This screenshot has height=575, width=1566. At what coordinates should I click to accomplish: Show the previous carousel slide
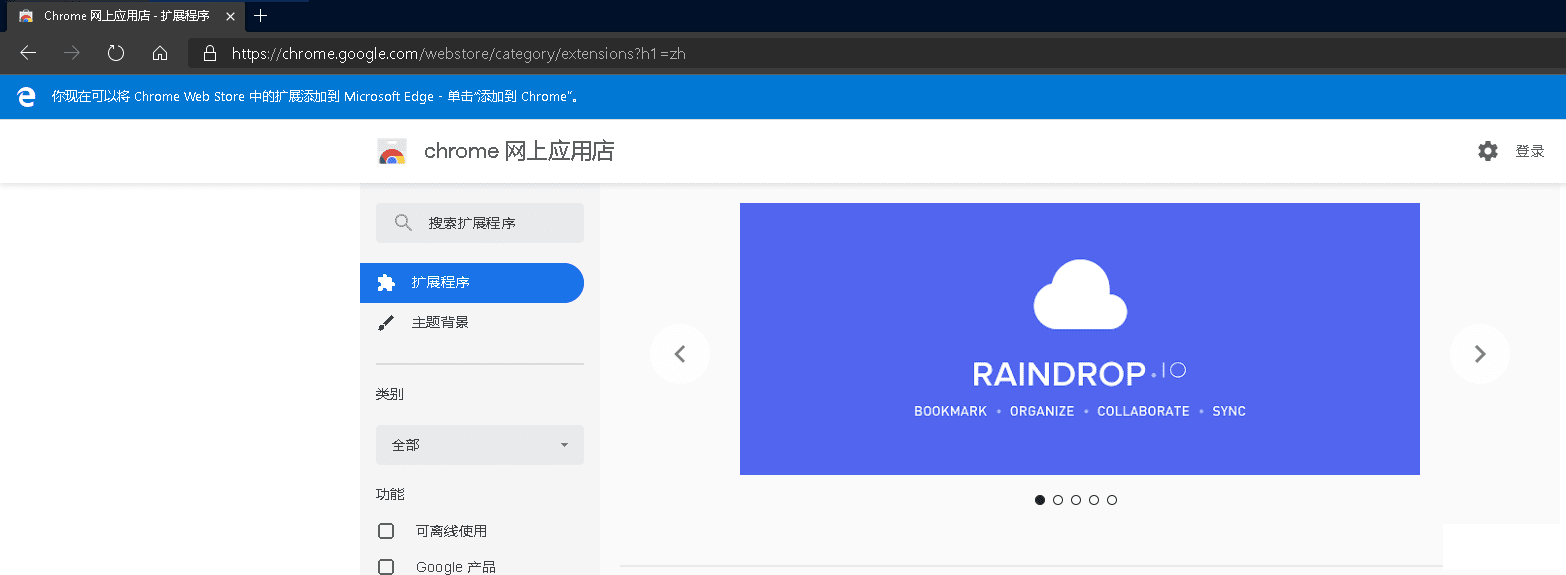(680, 354)
